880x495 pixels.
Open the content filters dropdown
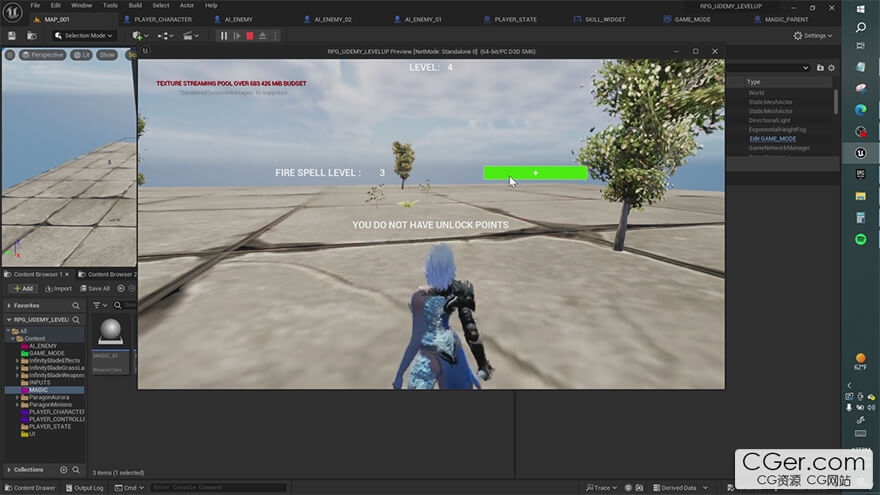pyautogui.click(x=100, y=305)
